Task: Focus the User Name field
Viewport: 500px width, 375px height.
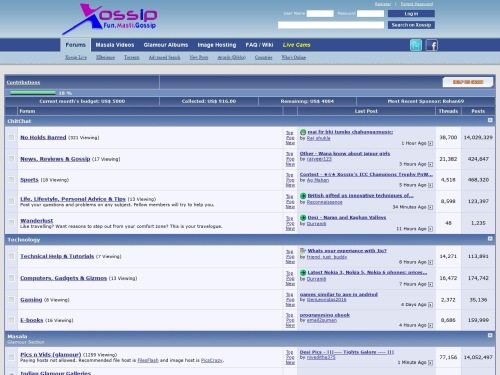Action: click(x=320, y=14)
